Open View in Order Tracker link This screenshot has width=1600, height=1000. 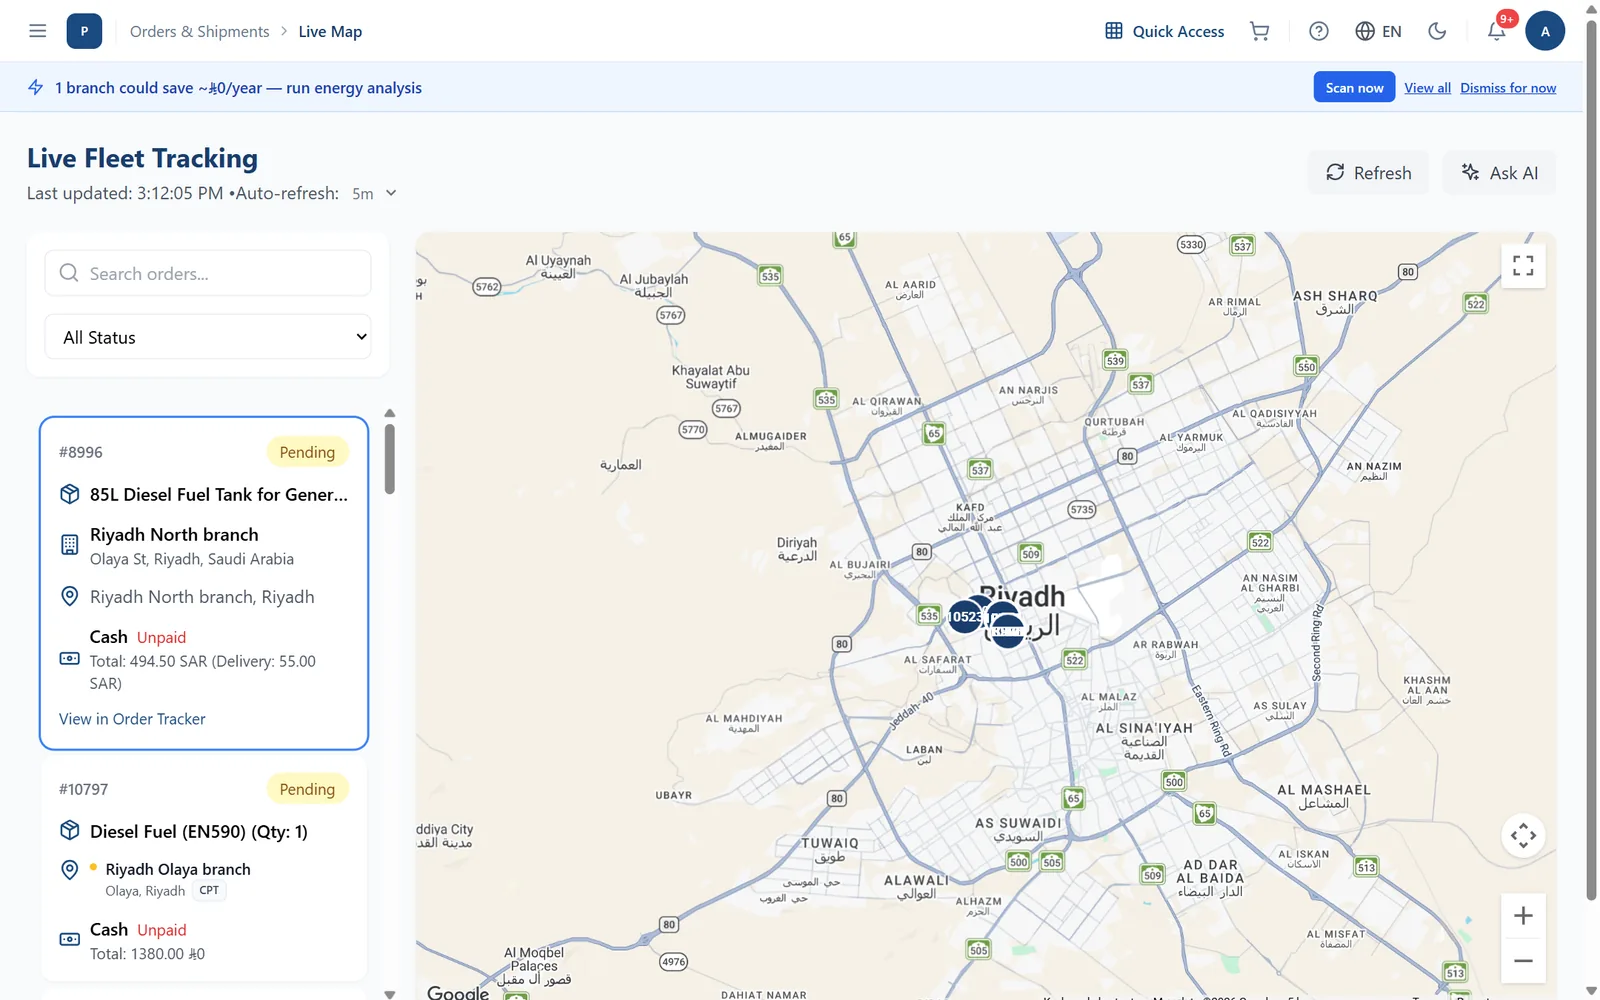[x=132, y=719]
